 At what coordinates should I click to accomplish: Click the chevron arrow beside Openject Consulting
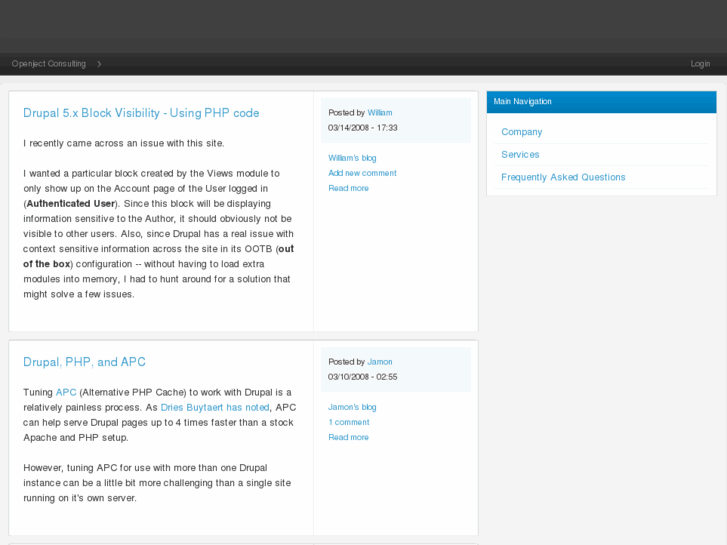tap(99, 64)
